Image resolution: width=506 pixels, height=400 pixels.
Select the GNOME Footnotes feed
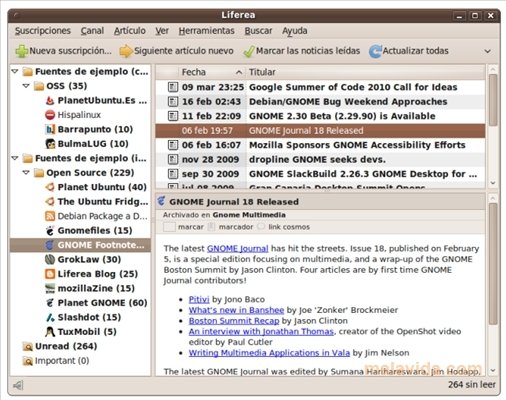[80, 245]
